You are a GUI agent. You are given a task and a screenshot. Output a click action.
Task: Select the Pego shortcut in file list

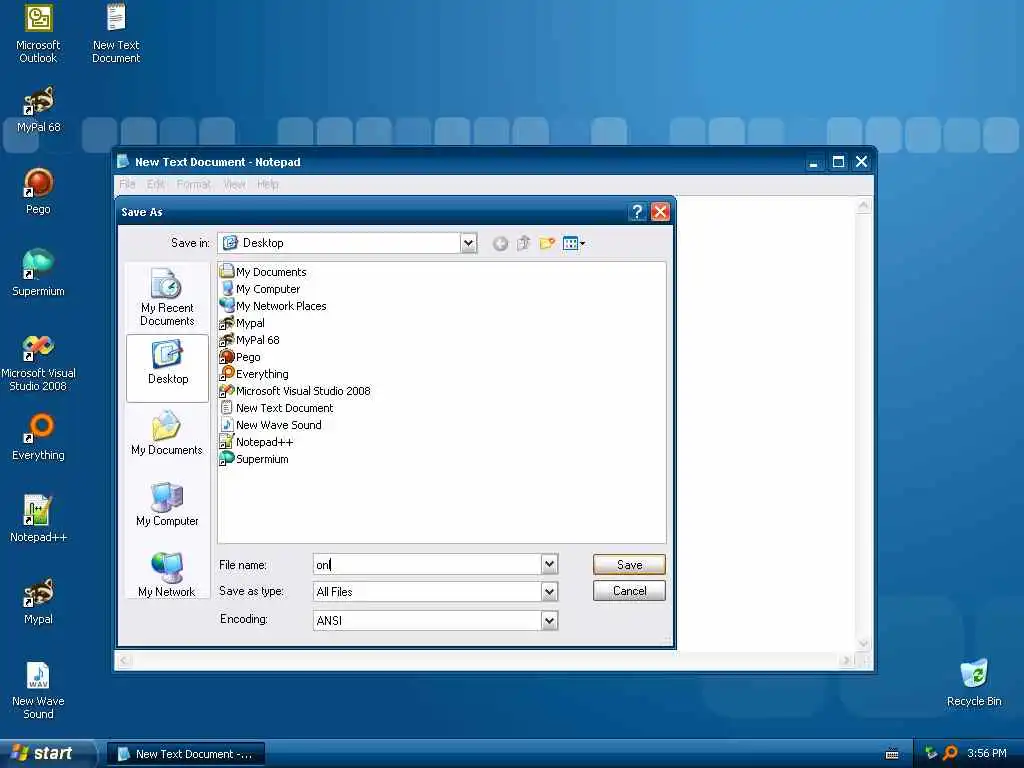point(240,357)
